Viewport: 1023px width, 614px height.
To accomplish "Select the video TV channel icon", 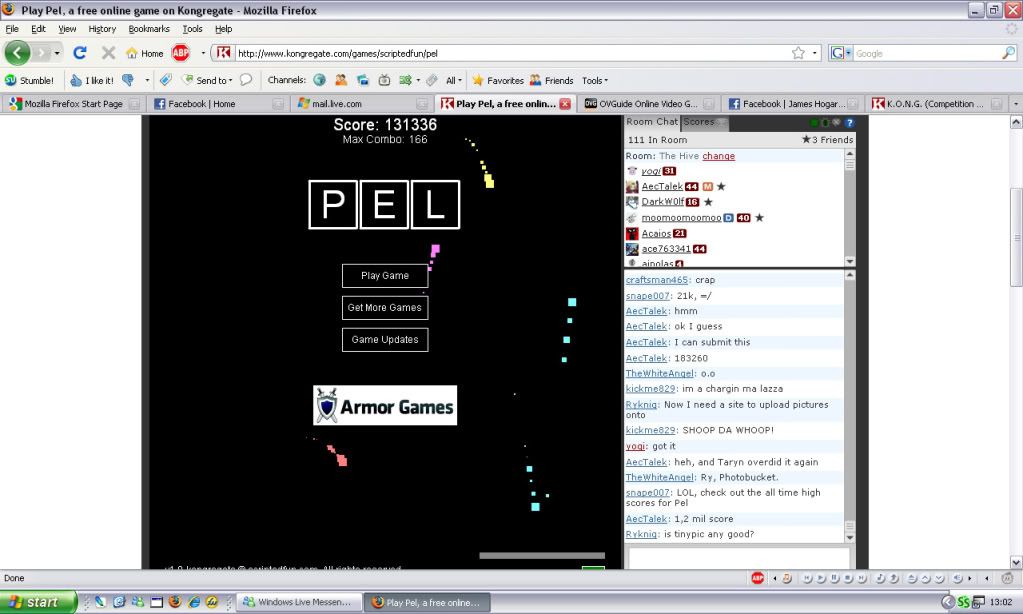I will click(384, 80).
